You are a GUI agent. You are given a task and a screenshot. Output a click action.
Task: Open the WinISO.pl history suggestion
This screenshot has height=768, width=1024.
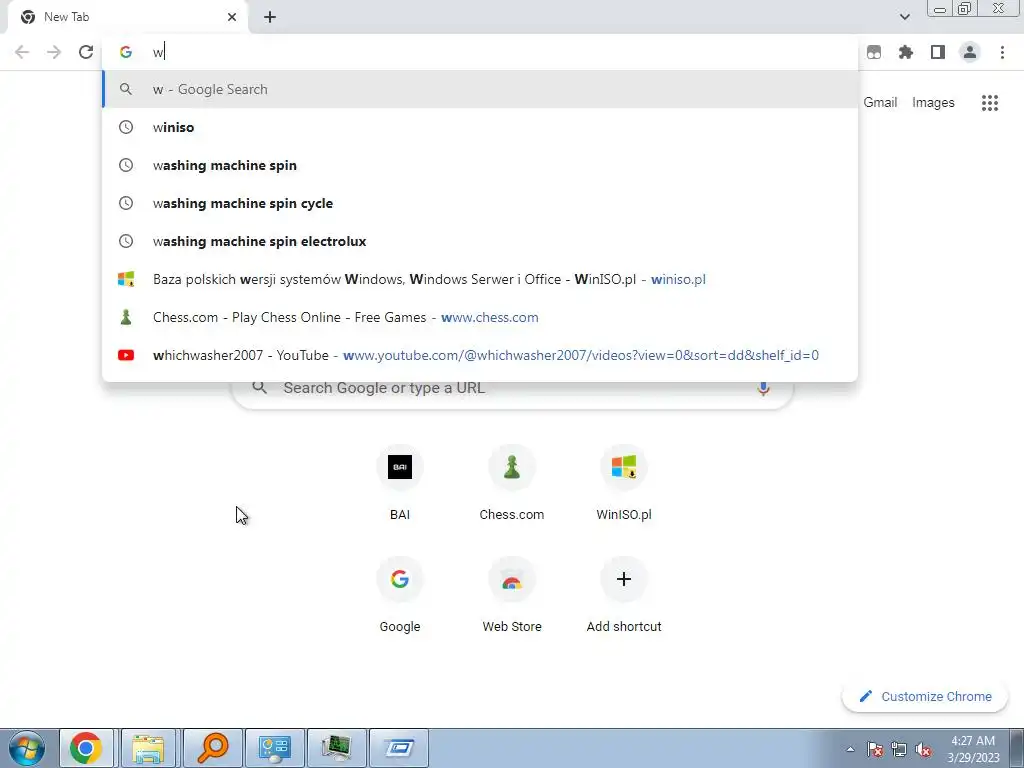pyautogui.click(x=480, y=280)
